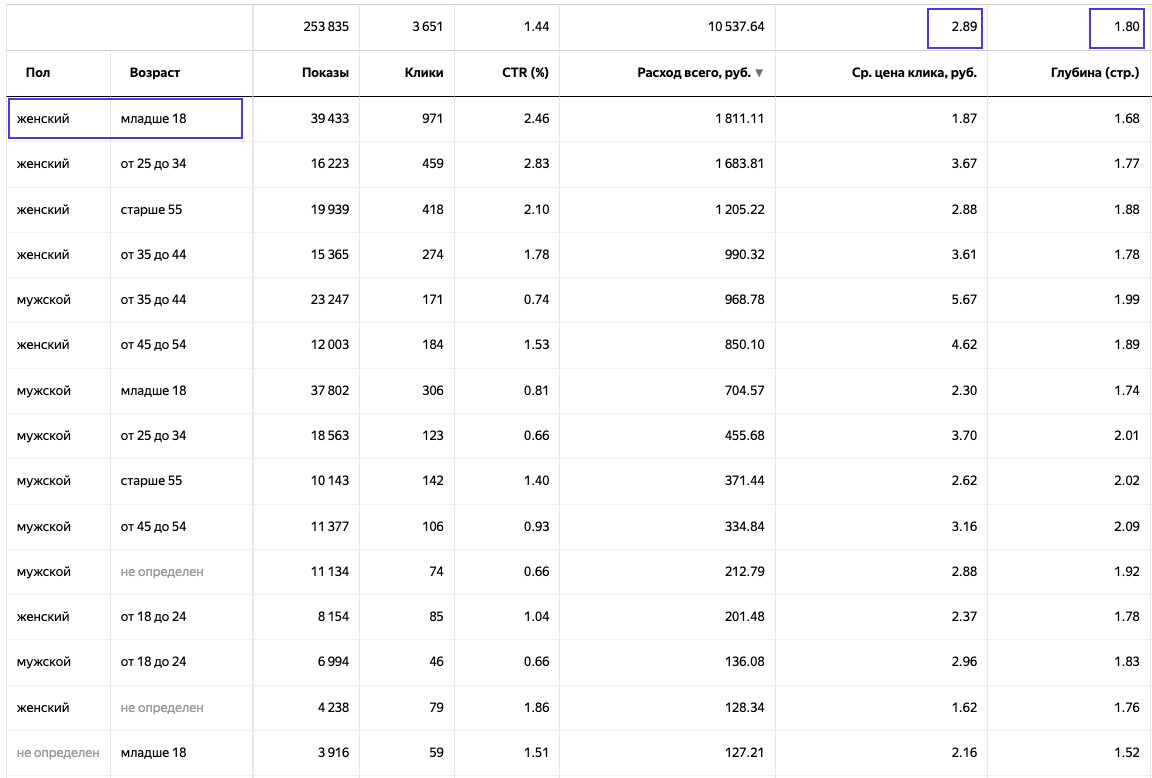
Task: Sort by the CTR (%) column header
Action: pos(525,73)
